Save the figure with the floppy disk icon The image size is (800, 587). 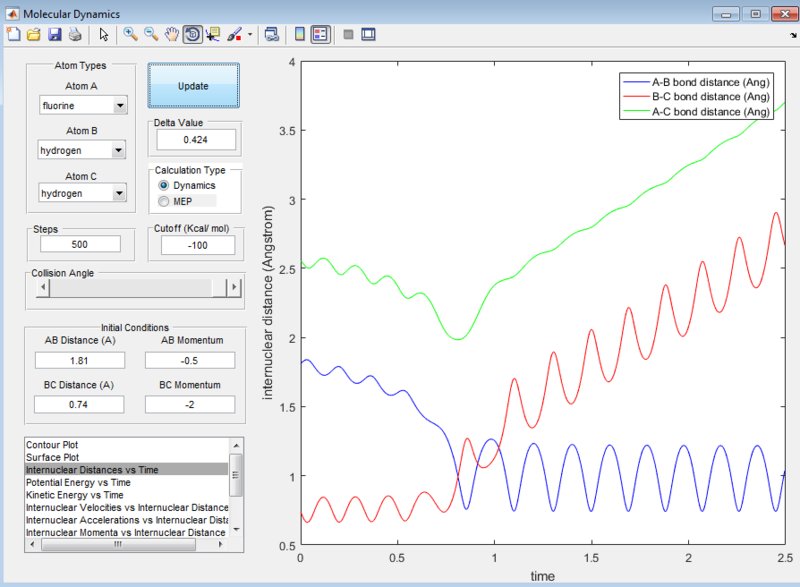[54, 34]
